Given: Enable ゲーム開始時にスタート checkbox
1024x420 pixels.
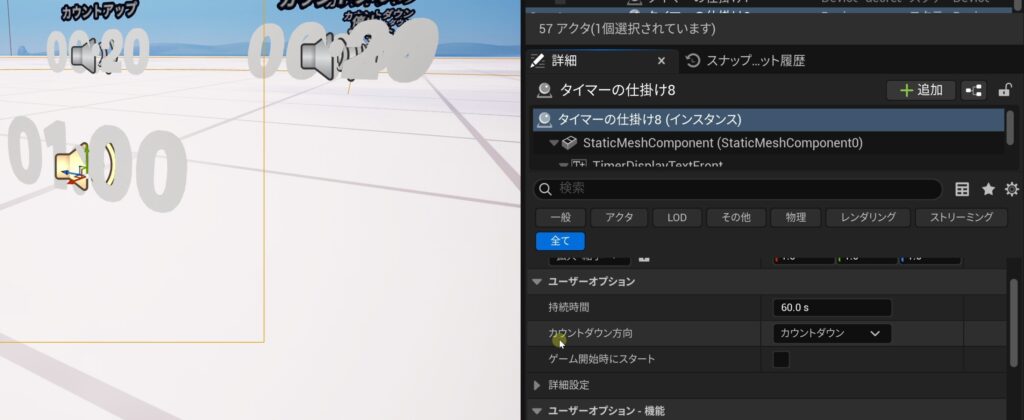Looking at the screenshot, I should (781, 359).
